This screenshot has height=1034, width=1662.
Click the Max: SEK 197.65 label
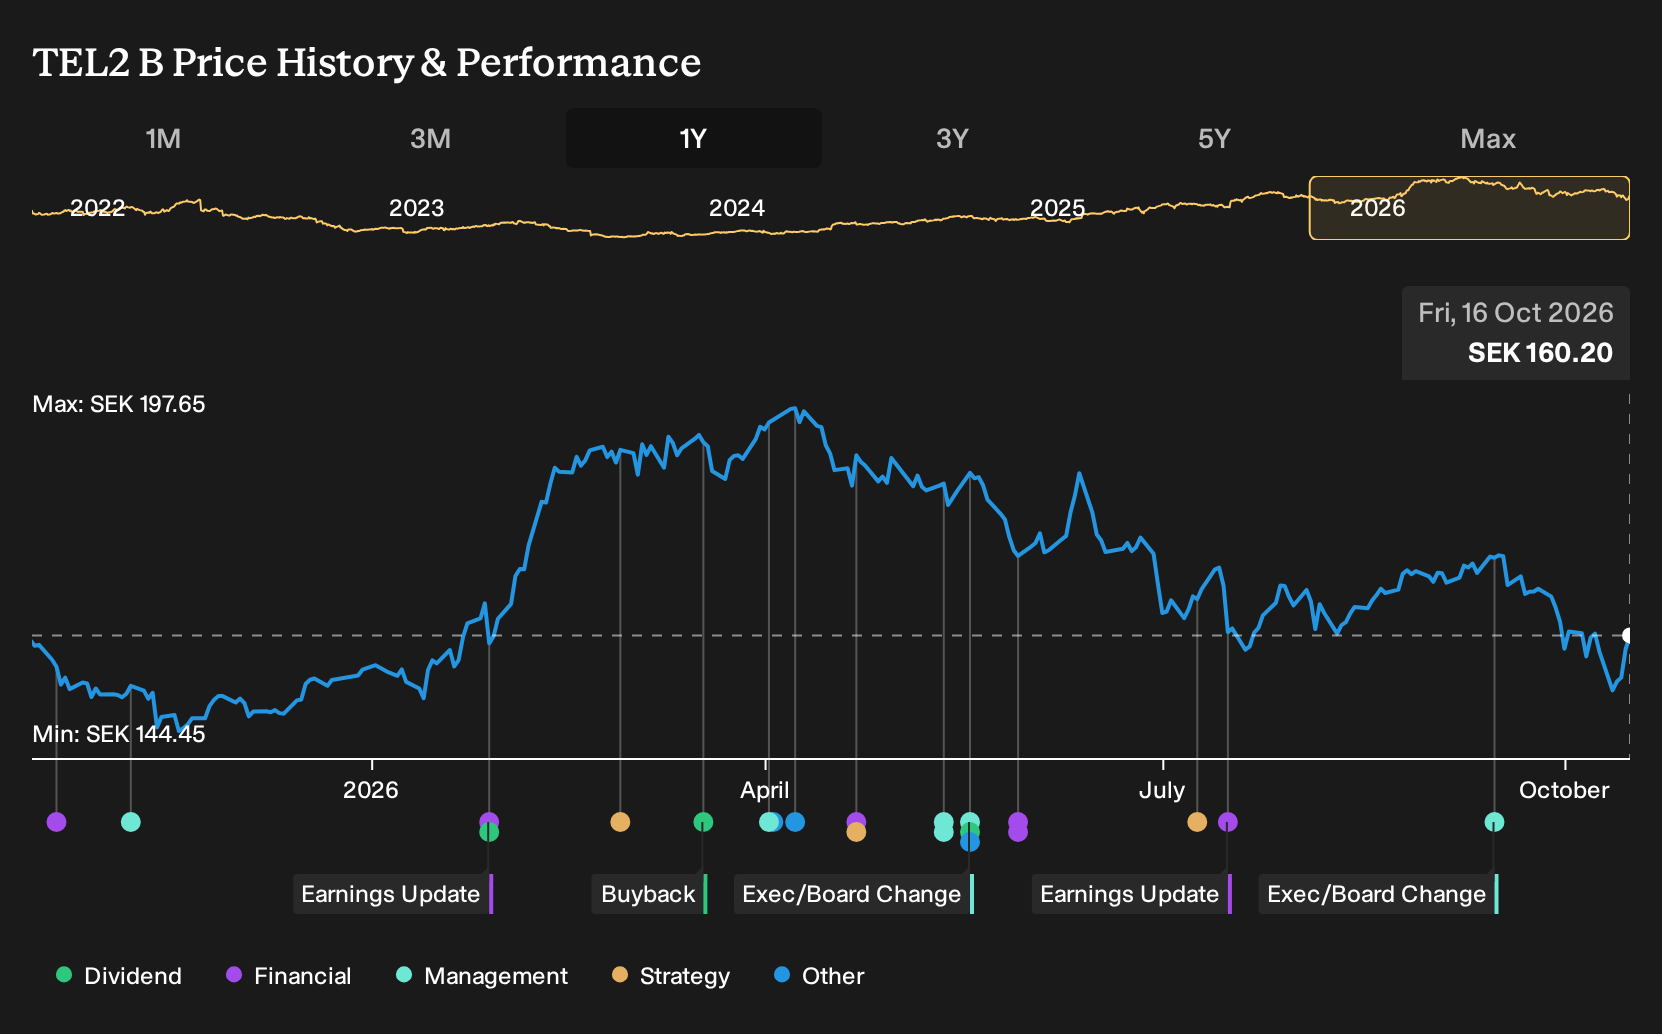[x=119, y=404]
